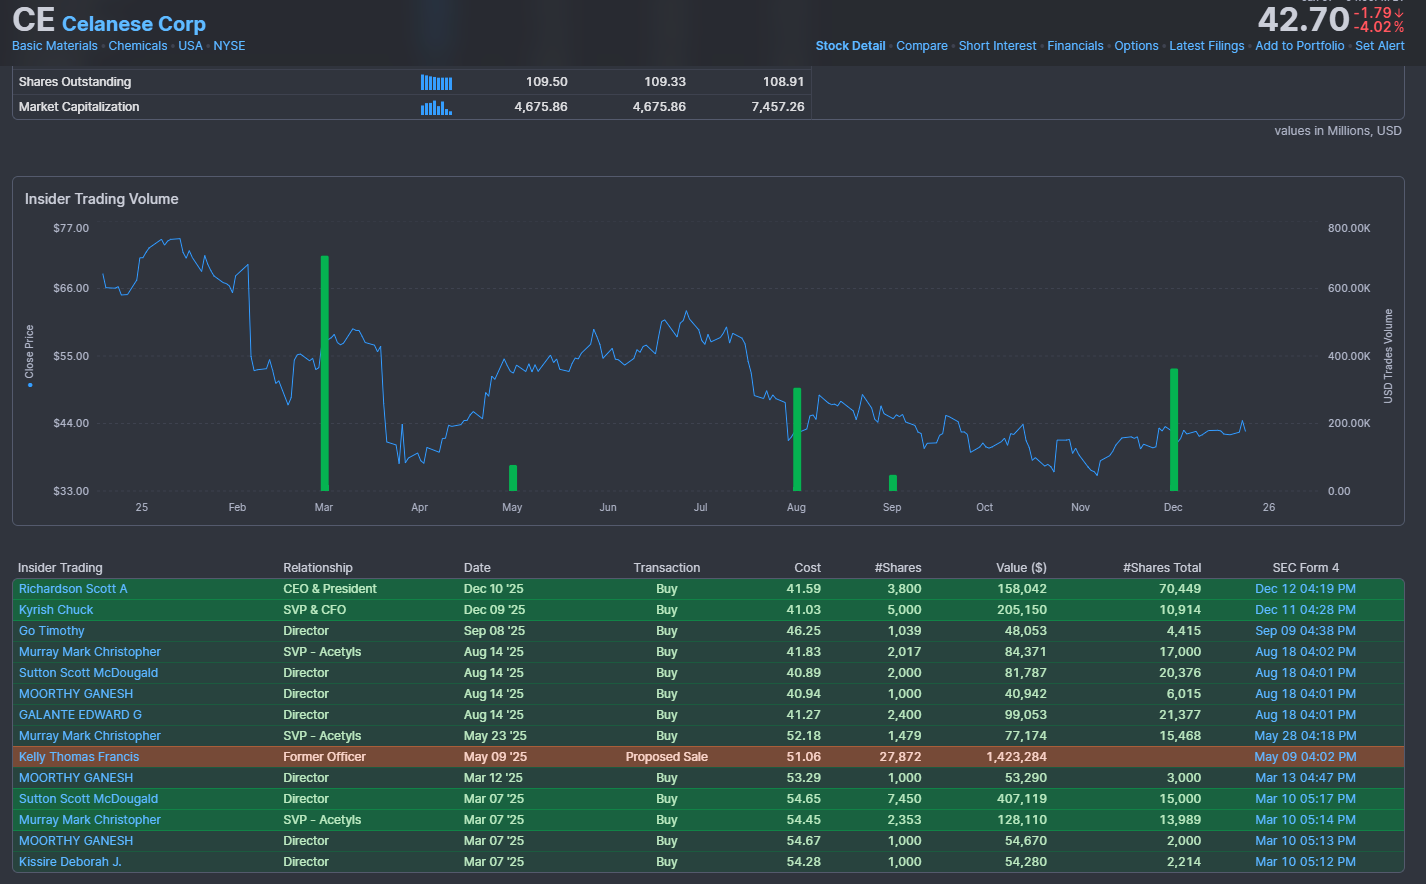The image size is (1426, 884).
Task: Open SEC Form 4 Mar 13 04:47 PM
Action: click(x=1305, y=778)
